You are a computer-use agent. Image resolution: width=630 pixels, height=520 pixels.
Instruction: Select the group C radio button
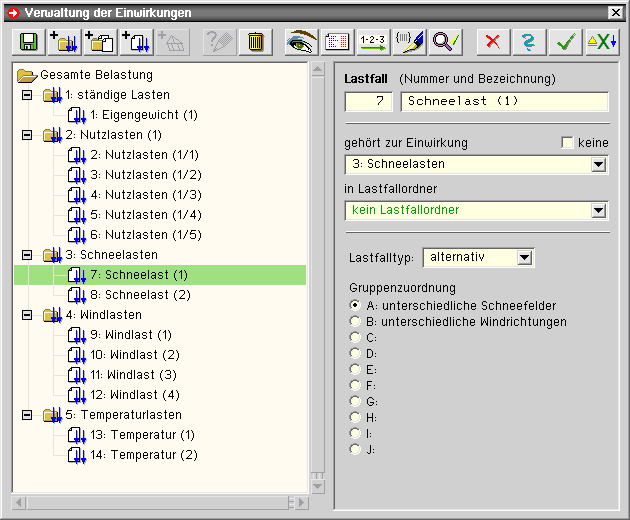(355, 338)
